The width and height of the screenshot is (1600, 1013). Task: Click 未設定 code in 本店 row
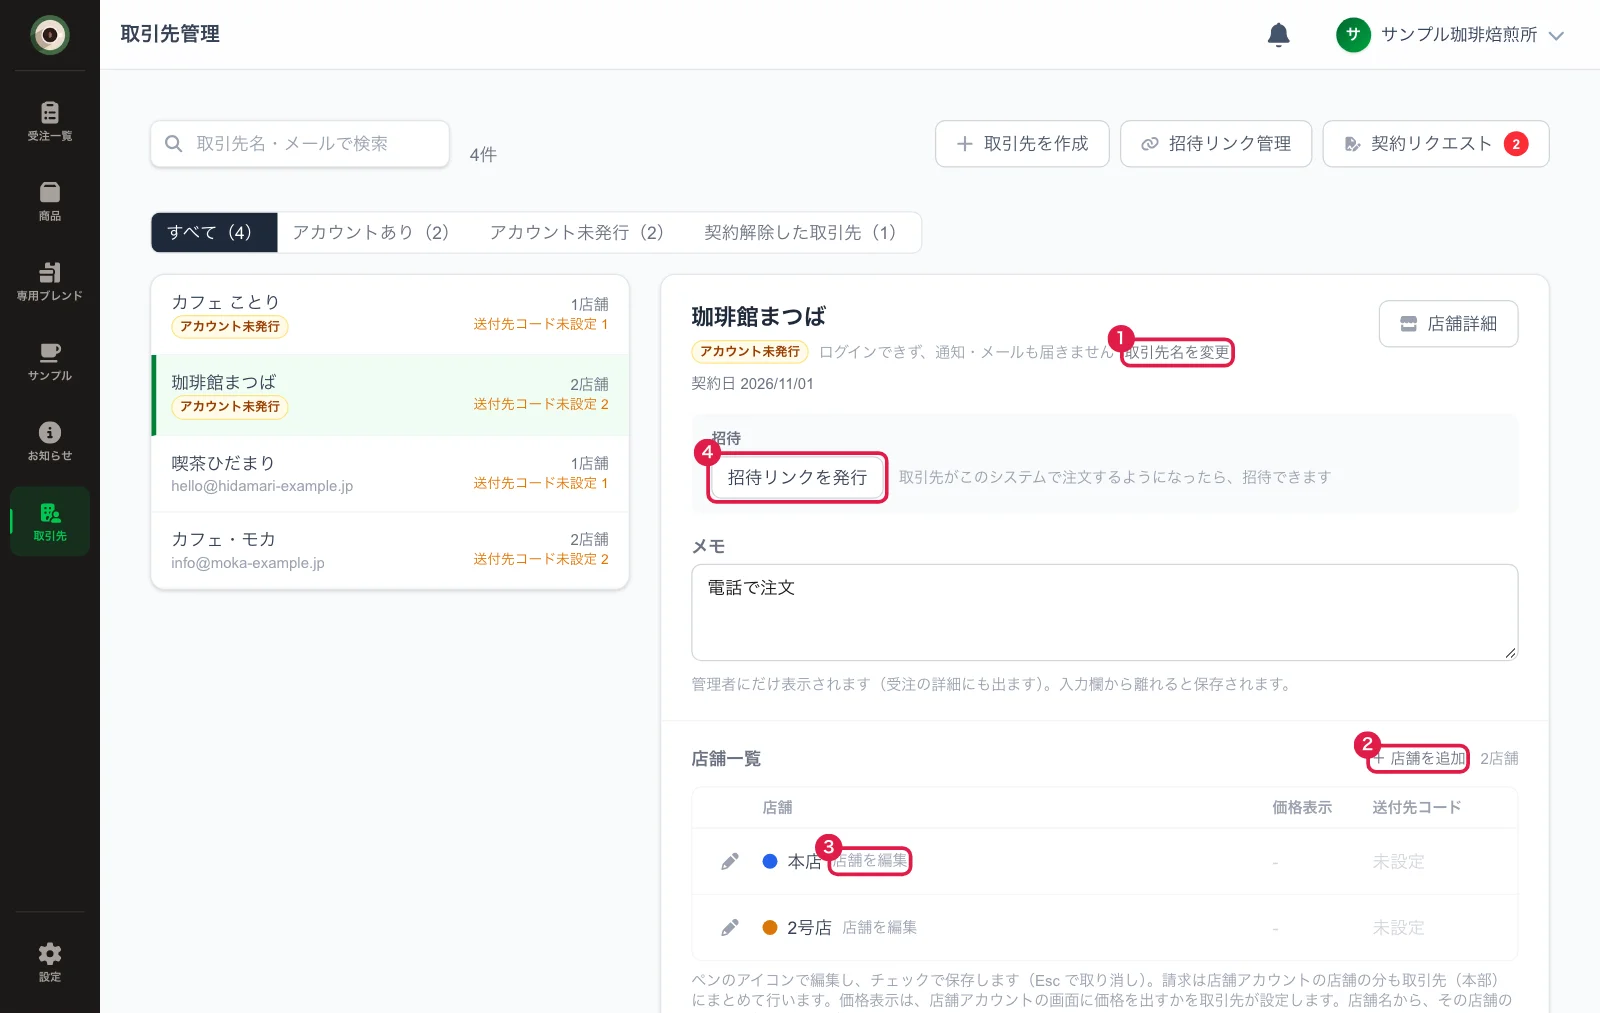coord(1398,861)
